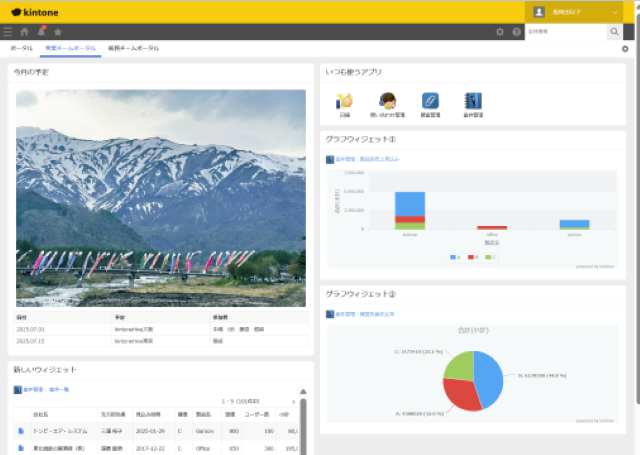Viewport: 640px width, 455px height.
Task: Launch the 日報 app icon
Action: coord(344,105)
